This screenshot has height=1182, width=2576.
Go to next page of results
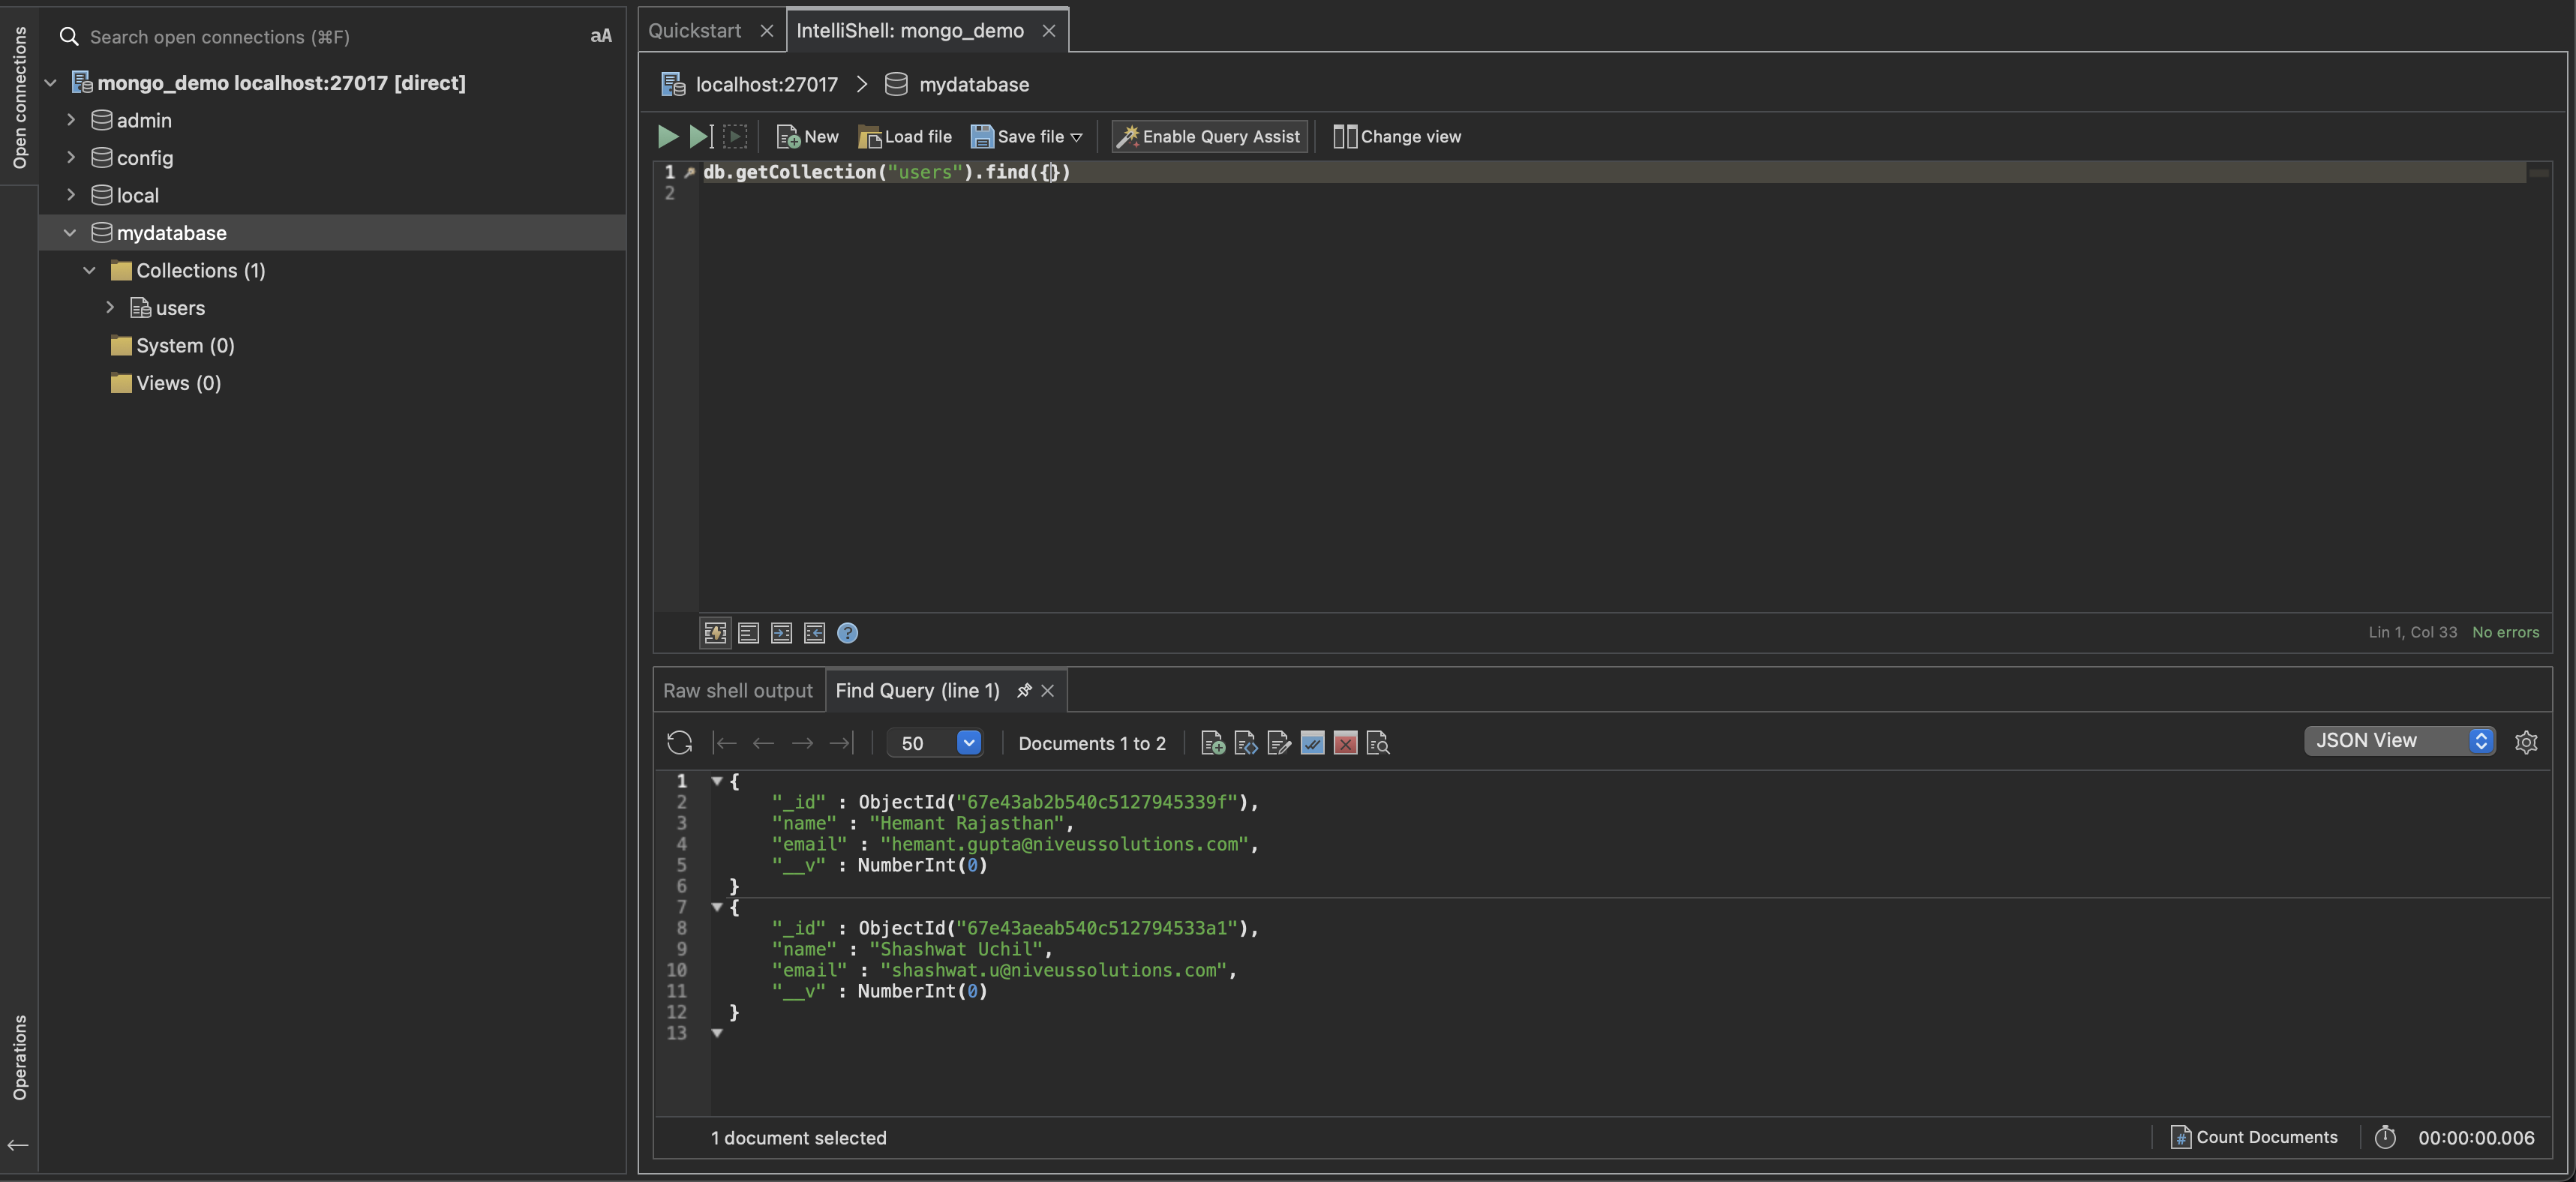pos(802,743)
